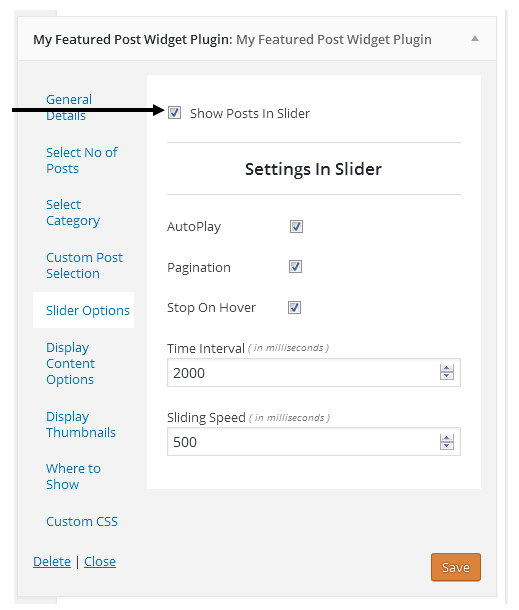Open the General Details tab
The height and width of the screenshot is (610, 519).
(x=69, y=107)
